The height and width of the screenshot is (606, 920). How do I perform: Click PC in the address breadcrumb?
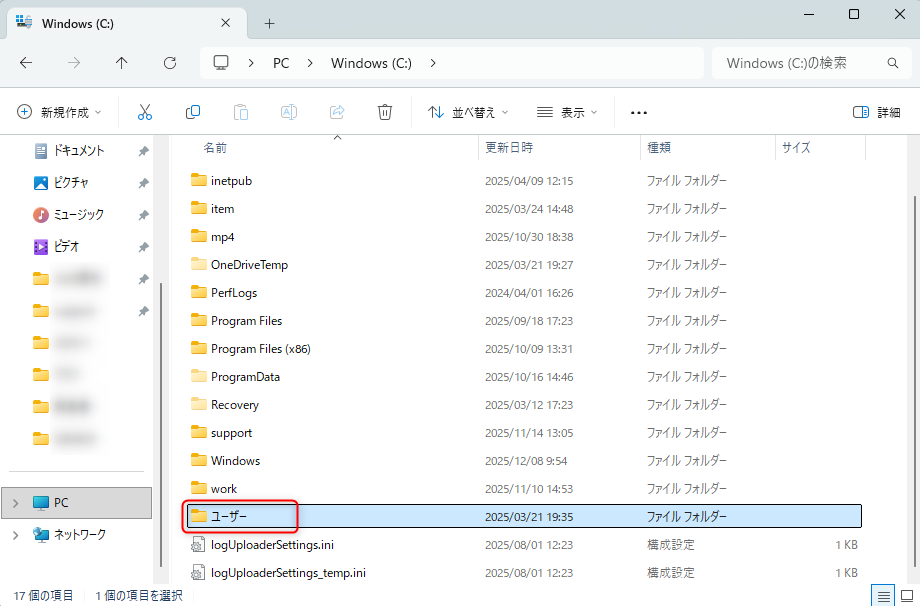click(281, 63)
